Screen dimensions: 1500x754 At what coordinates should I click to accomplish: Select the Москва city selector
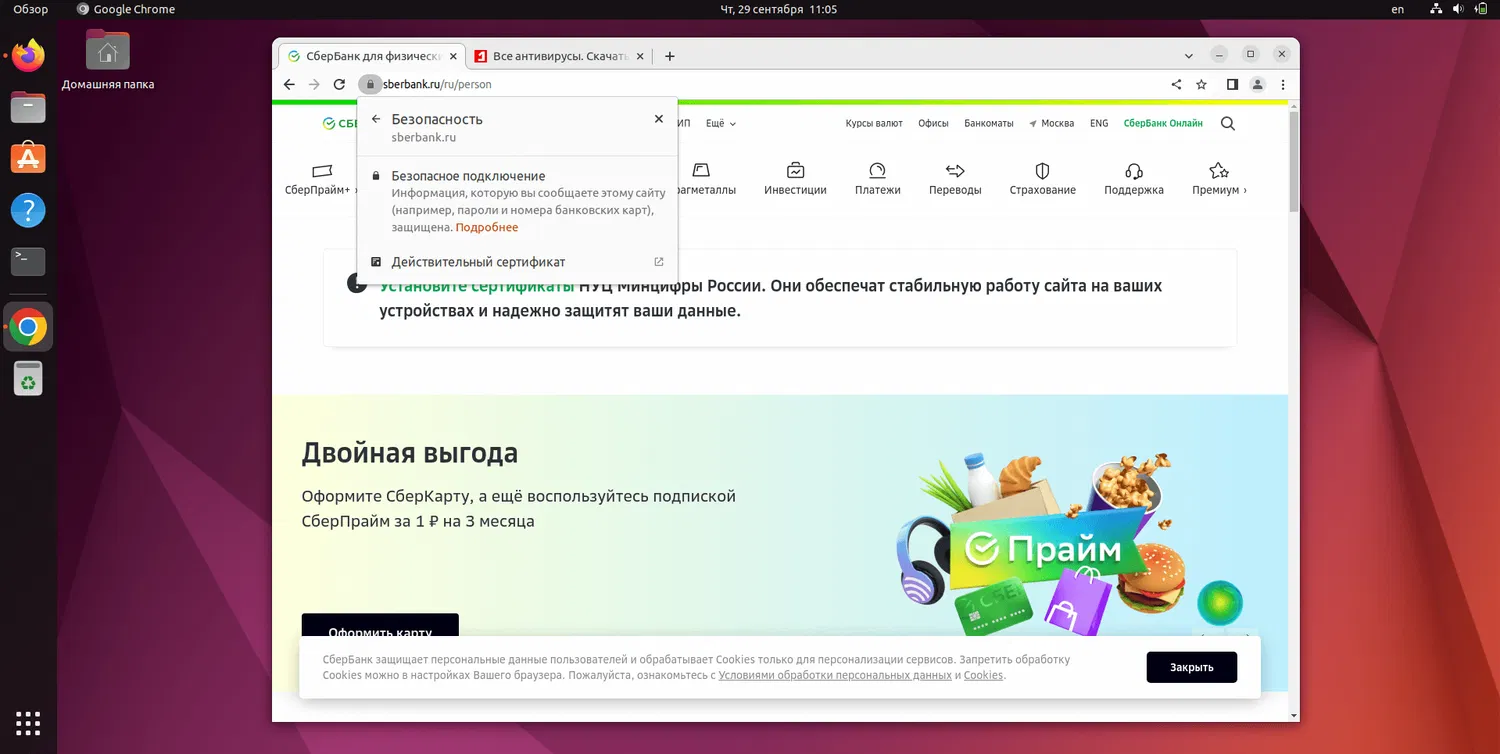pyautogui.click(x=1051, y=124)
